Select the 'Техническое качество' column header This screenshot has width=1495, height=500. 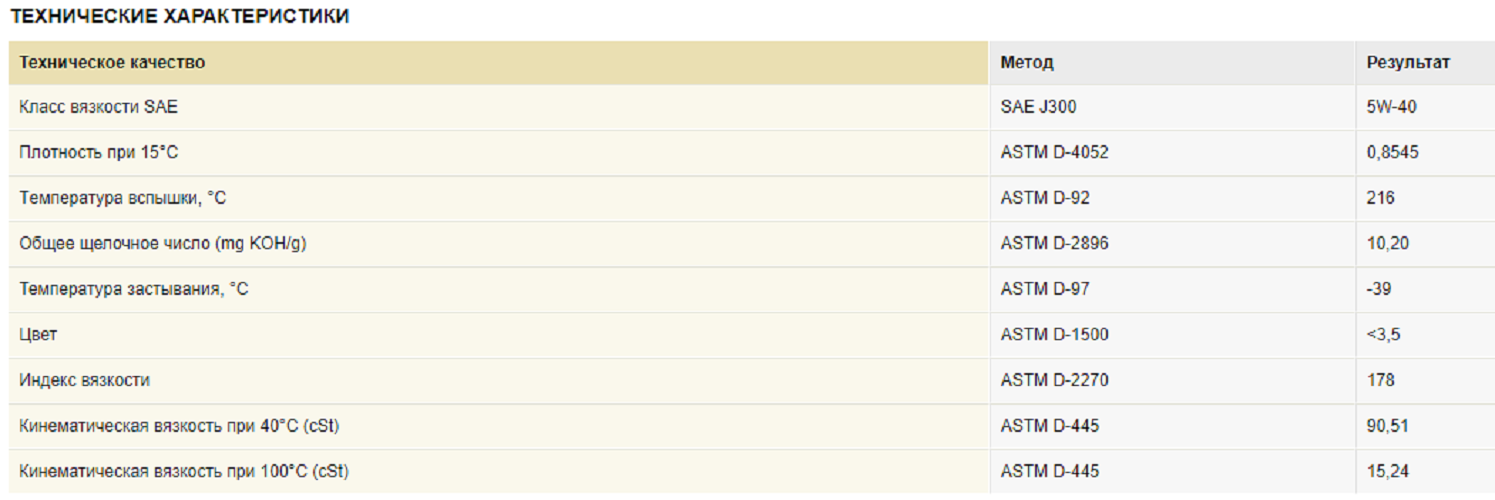click(x=112, y=62)
